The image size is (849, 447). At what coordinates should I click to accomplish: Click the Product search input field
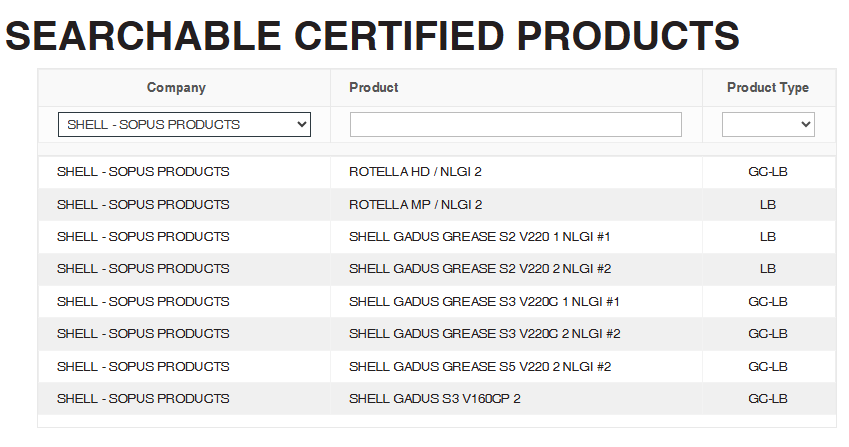point(515,125)
